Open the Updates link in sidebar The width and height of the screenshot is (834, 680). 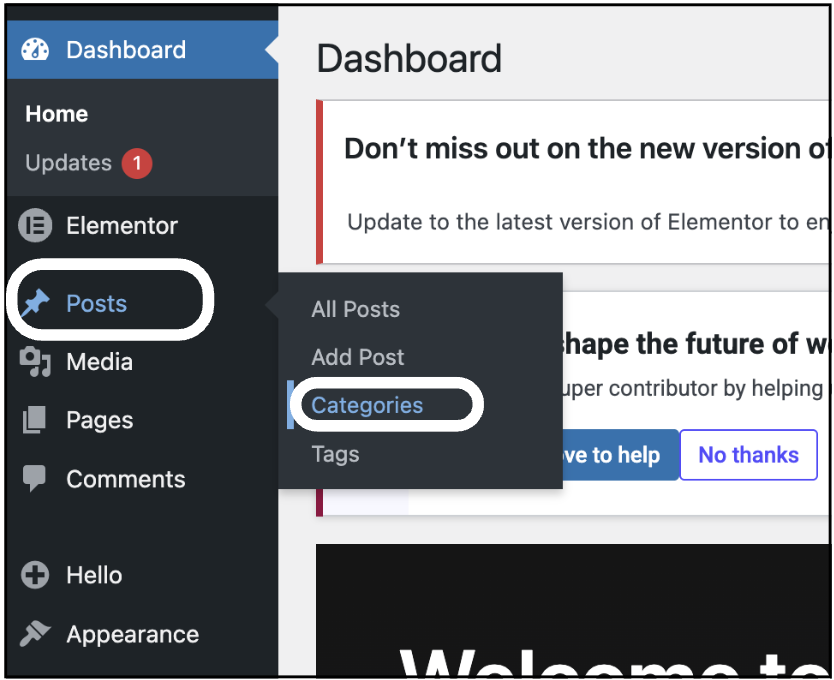coord(69,163)
